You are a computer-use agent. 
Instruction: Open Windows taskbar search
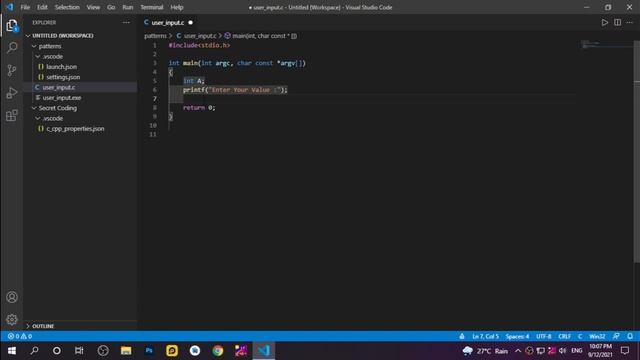tap(34, 351)
